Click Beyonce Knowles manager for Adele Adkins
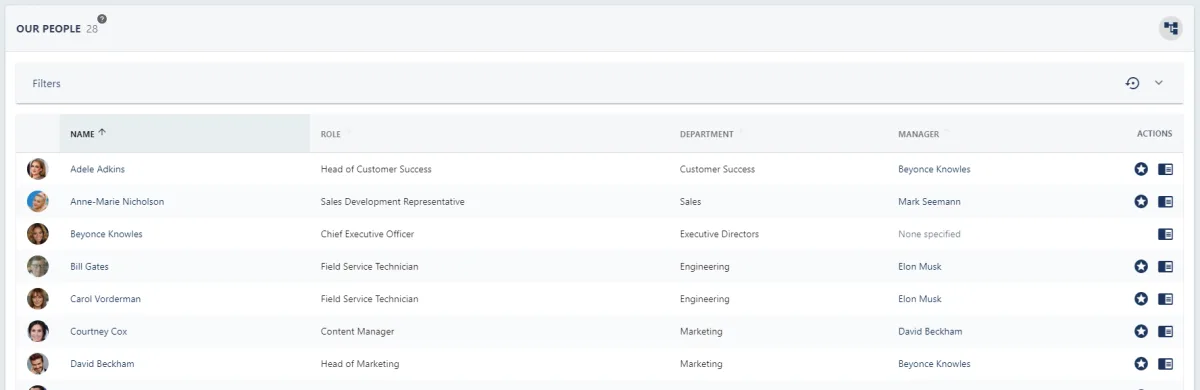1200x390 pixels. click(934, 169)
